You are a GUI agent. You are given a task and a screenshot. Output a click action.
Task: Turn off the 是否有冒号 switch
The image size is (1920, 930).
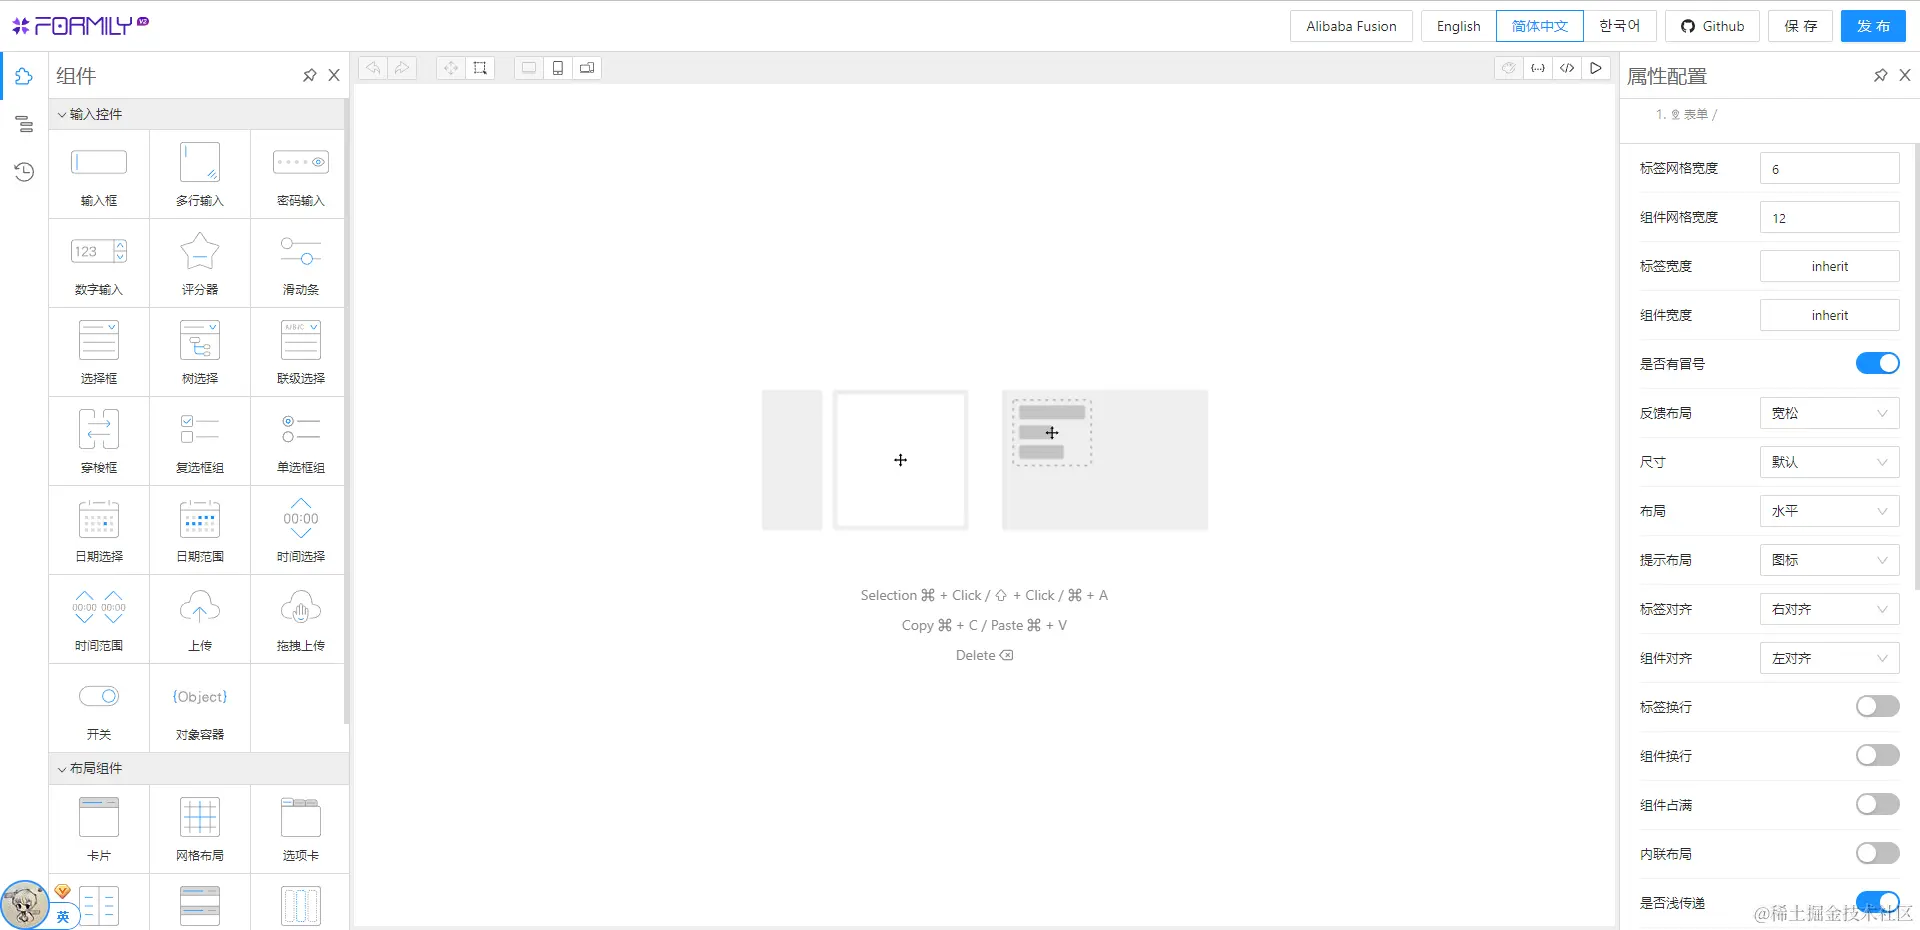coord(1876,363)
